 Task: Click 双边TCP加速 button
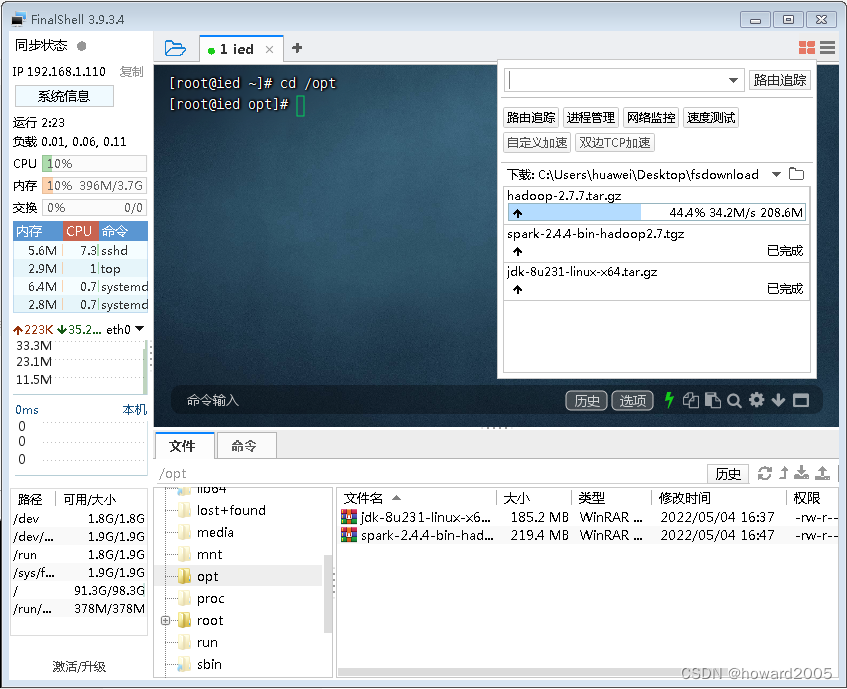coord(615,143)
